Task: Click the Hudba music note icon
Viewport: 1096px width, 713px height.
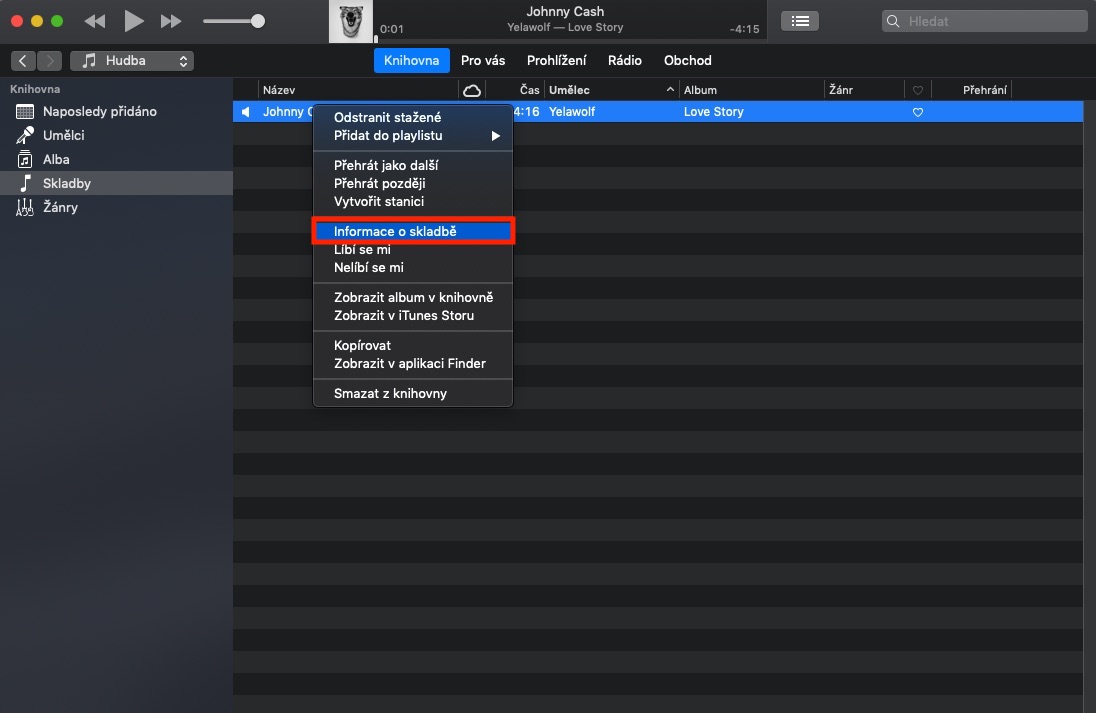Action: (x=89, y=61)
